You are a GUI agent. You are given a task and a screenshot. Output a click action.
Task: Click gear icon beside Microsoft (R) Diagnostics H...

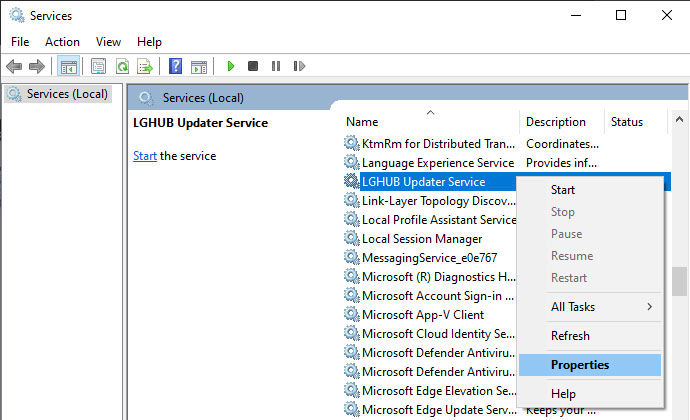point(352,276)
